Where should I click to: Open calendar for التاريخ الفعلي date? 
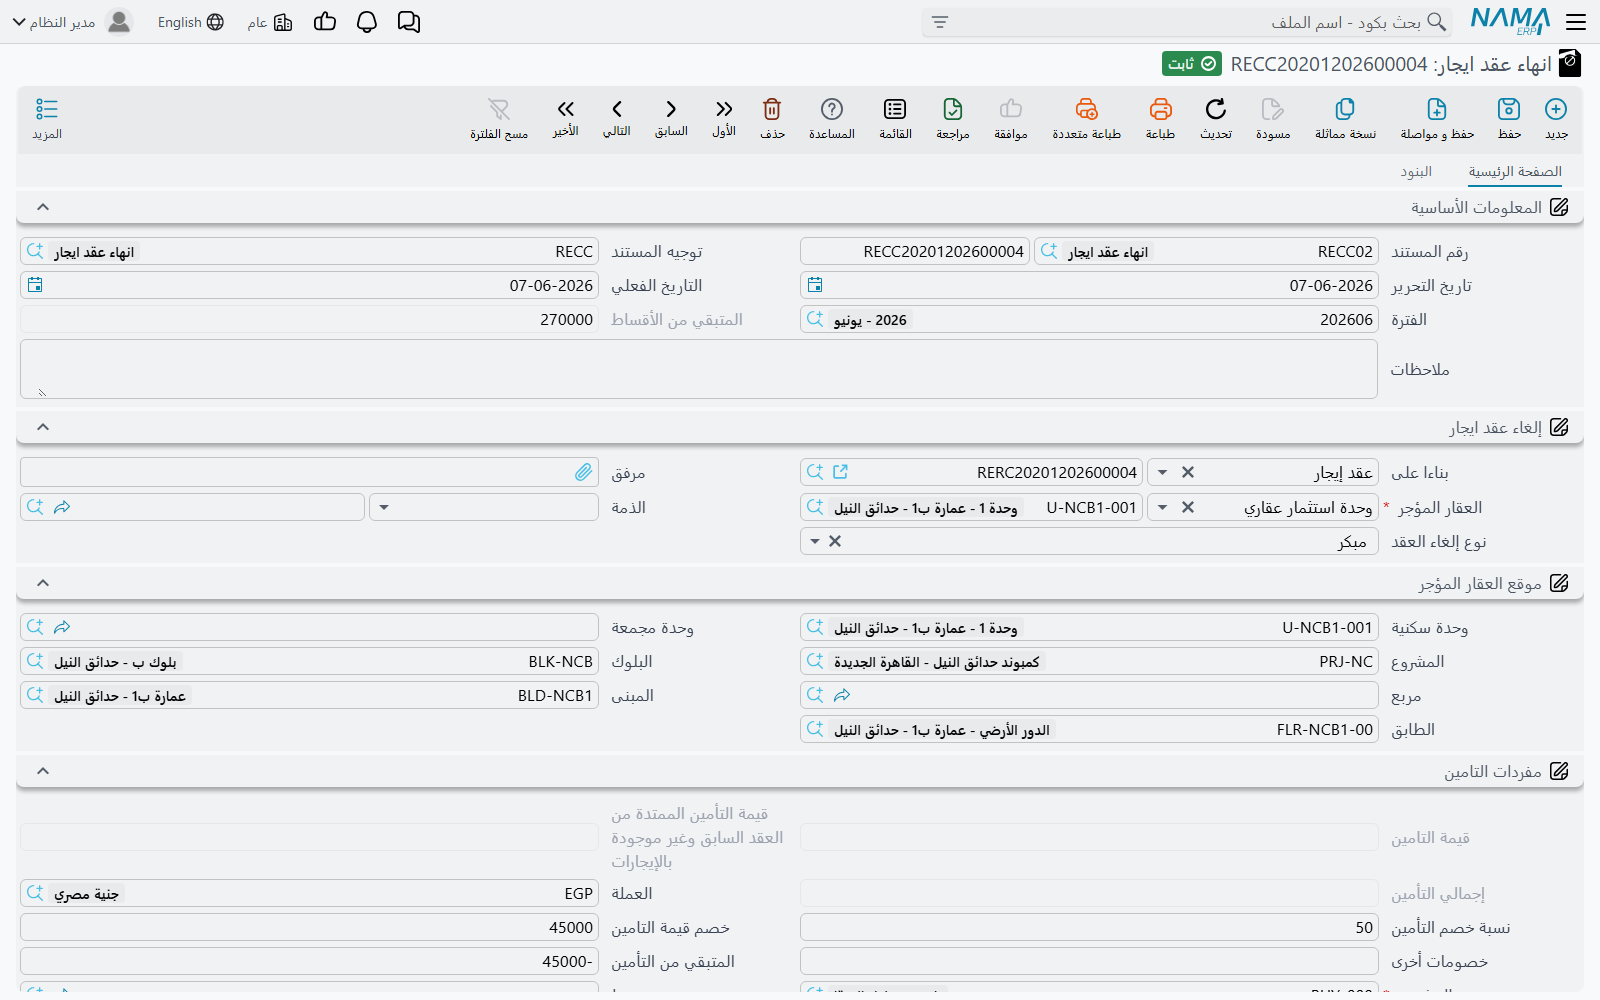pos(35,285)
